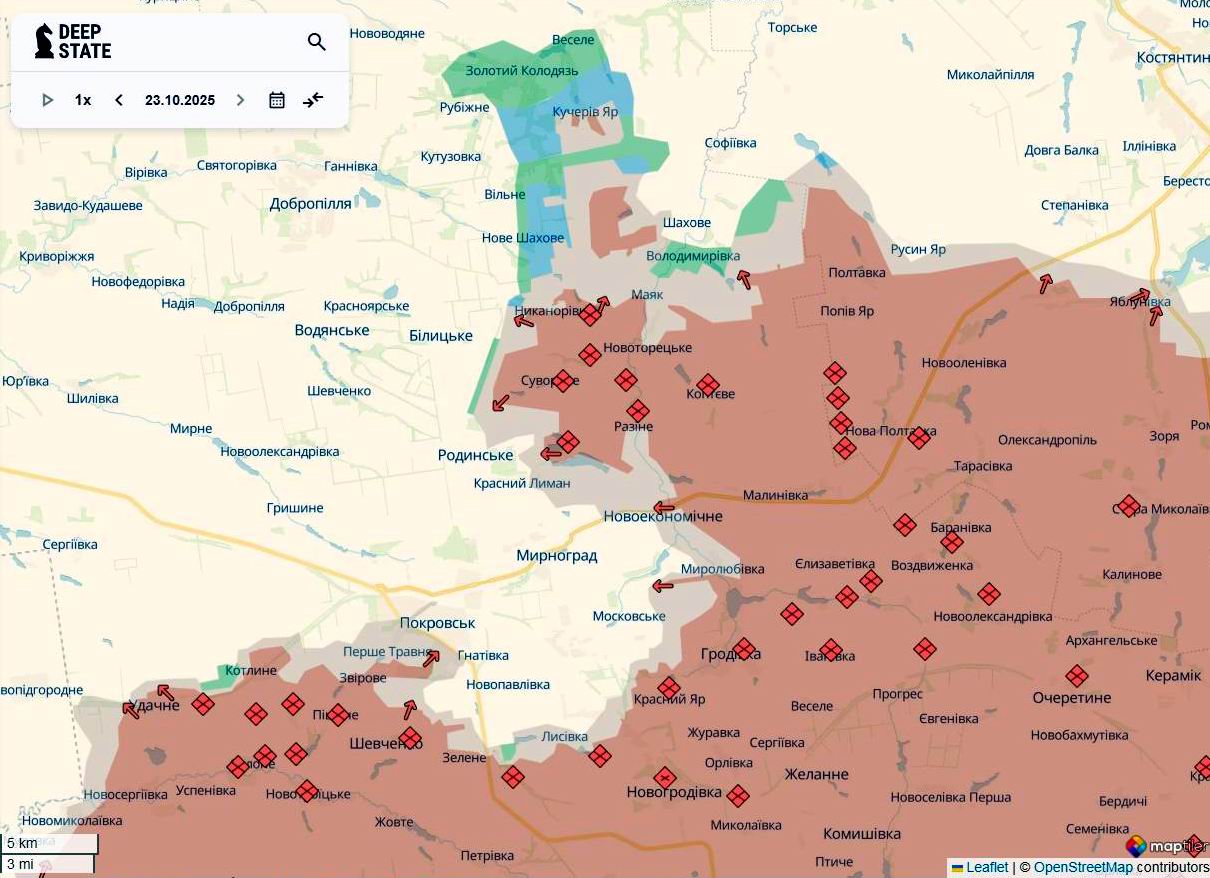This screenshot has width=1210, height=878.
Task: Advance to the next date
Action: [x=240, y=100]
